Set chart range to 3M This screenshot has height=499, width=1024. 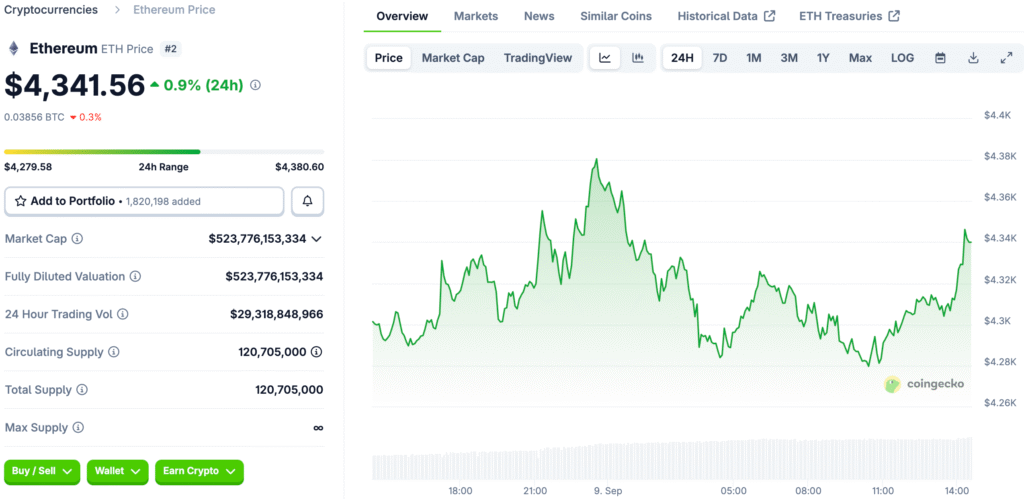click(x=789, y=58)
